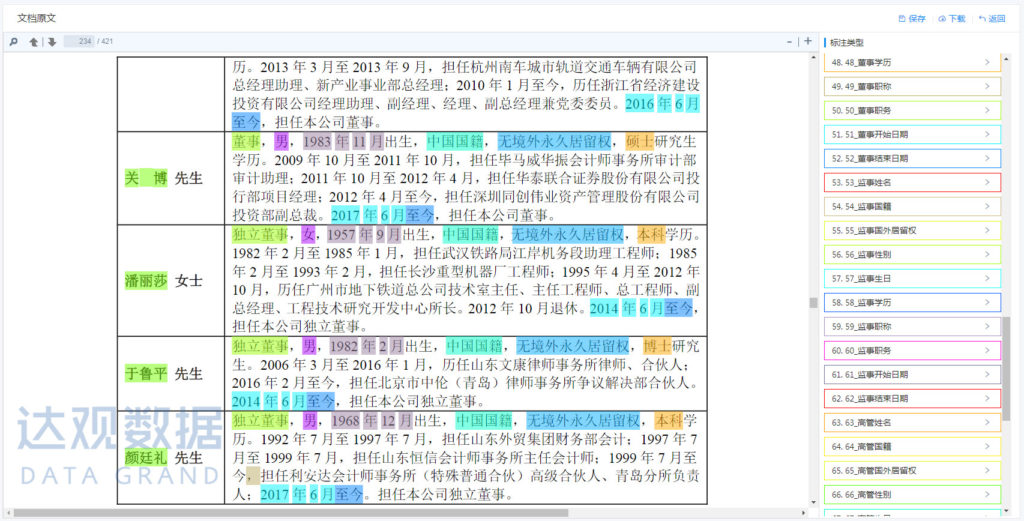Click the 返回 return button
The image size is (1024, 521).
[x=992, y=19]
